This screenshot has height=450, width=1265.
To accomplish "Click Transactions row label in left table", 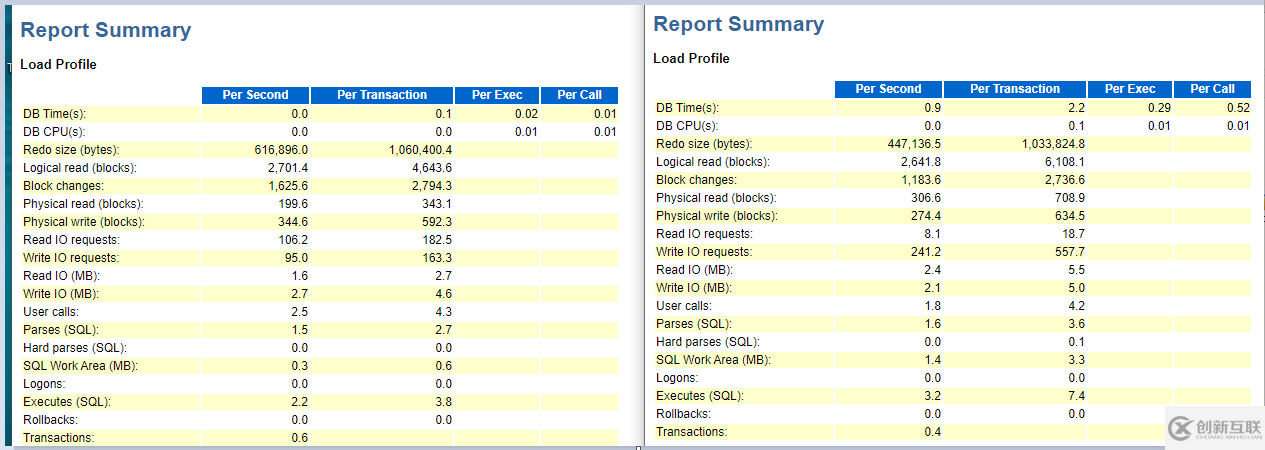I will 59,438.
